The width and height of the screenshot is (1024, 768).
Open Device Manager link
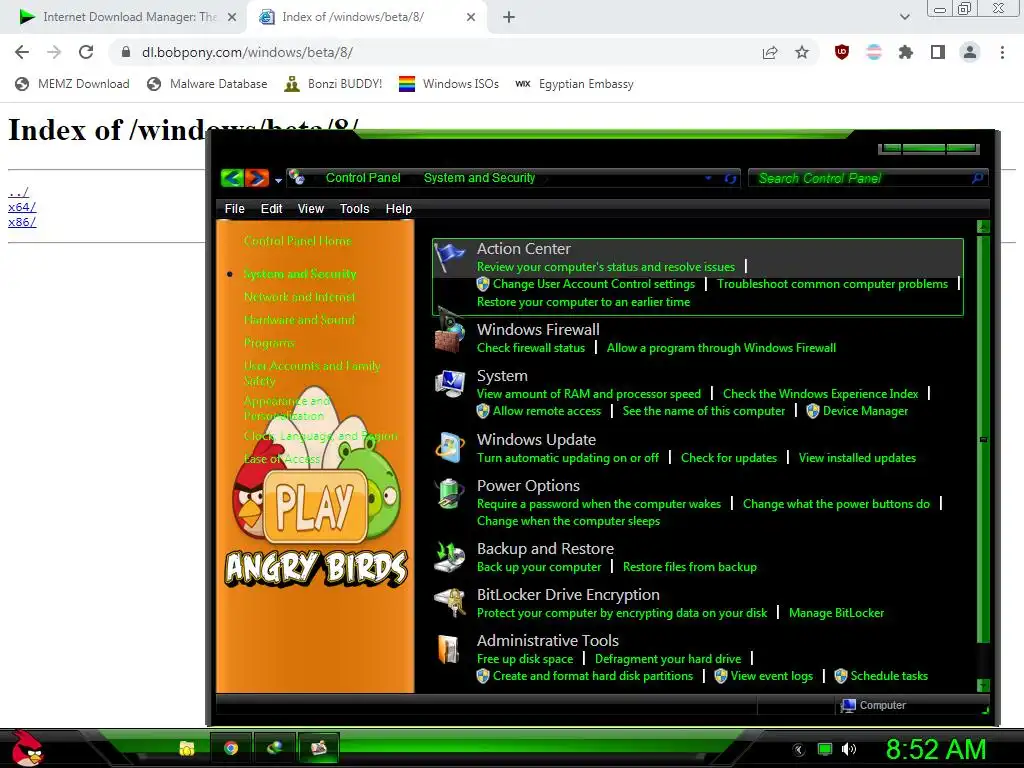click(865, 411)
